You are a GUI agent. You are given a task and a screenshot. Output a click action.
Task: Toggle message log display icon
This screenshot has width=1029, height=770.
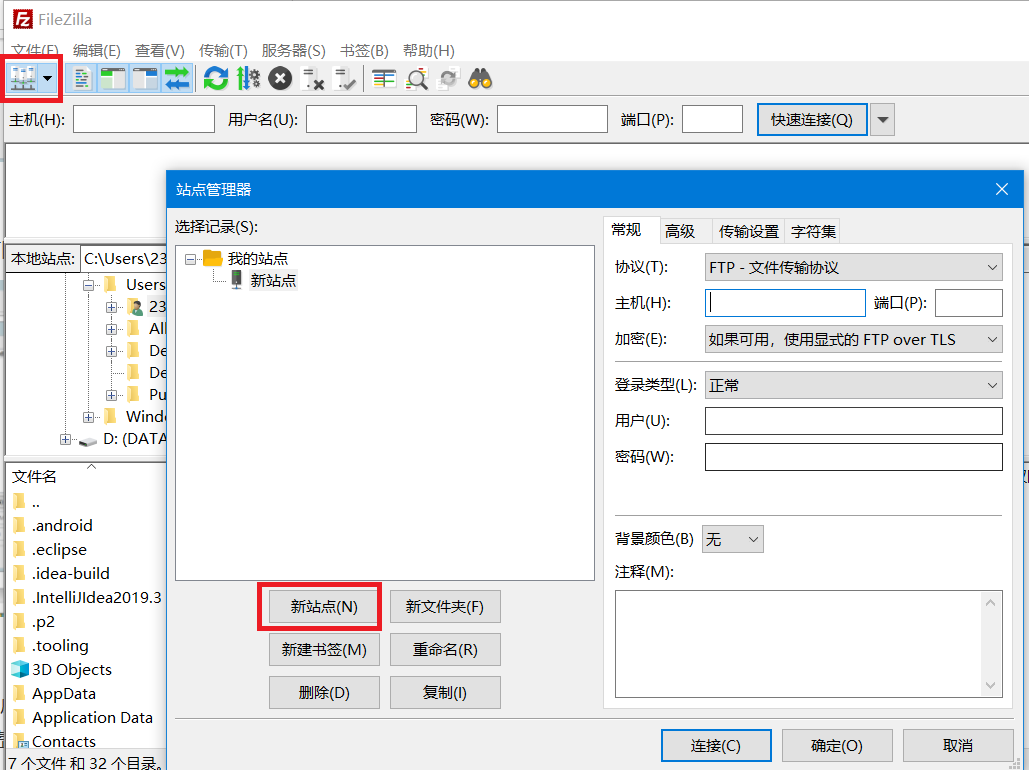tap(82, 79)
